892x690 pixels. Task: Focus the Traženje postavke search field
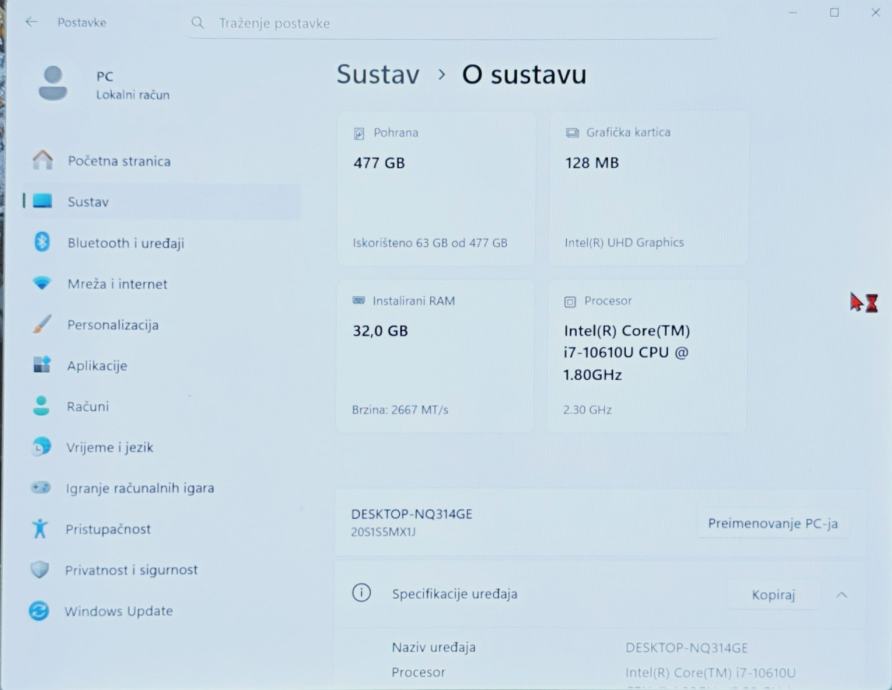coord(452,23)
